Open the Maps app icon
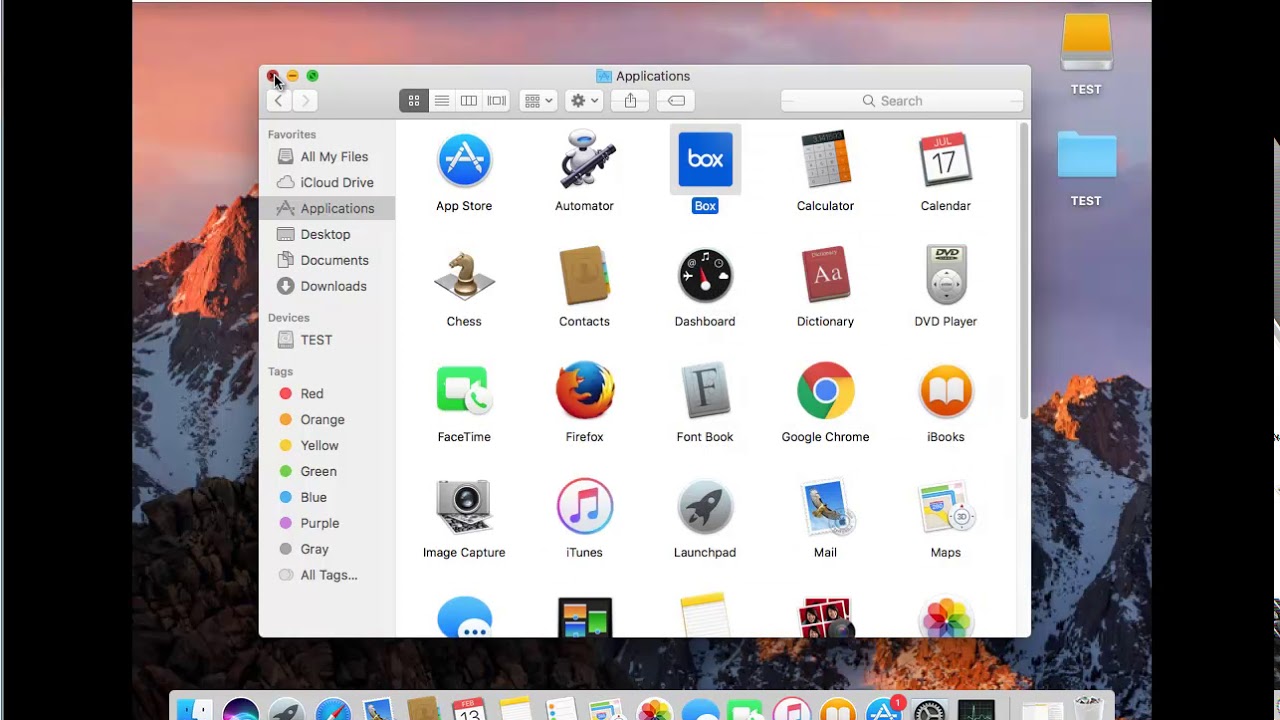 pos(945,506)
